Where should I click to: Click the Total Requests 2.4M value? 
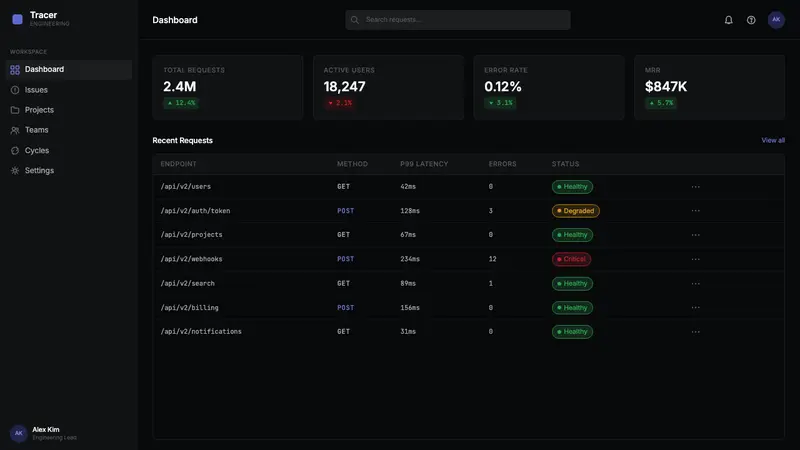point(180,87)
